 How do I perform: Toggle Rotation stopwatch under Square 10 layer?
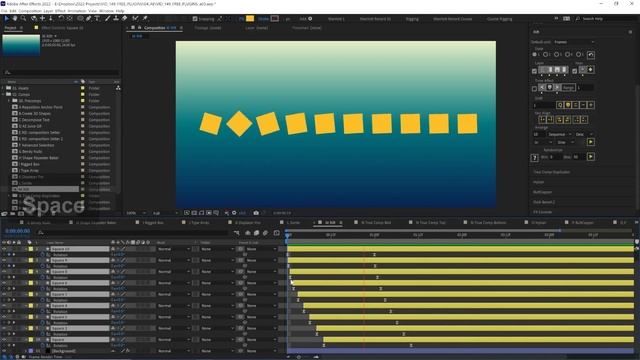click(42, 255)
